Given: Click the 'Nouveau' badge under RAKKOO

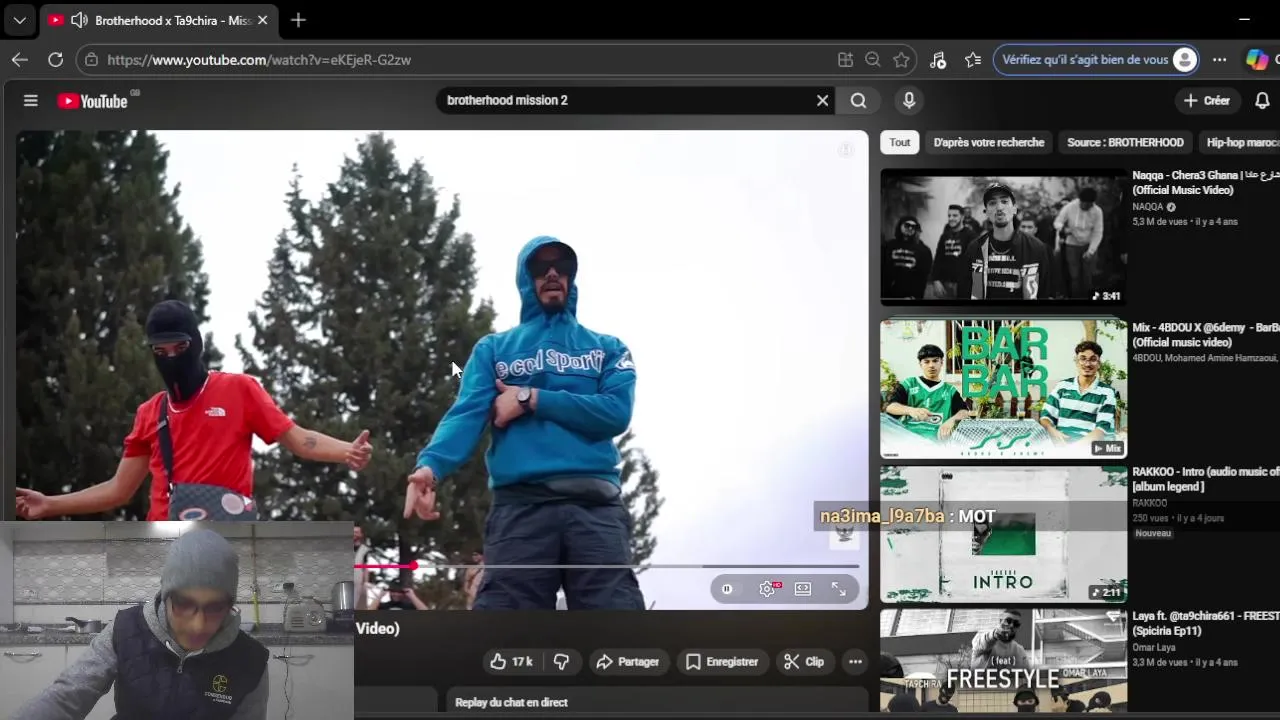Looking at the screenshot, I should tap(1152, 533).
